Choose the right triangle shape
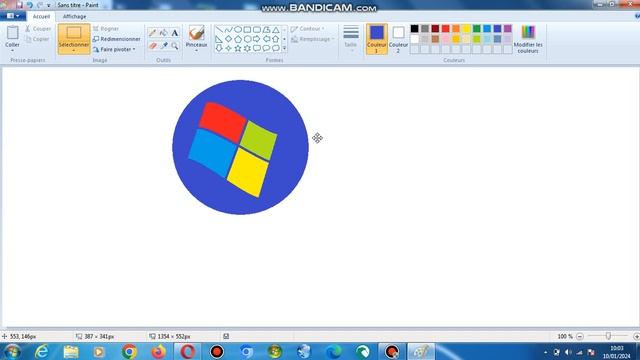640x360 pixels. 219,39
